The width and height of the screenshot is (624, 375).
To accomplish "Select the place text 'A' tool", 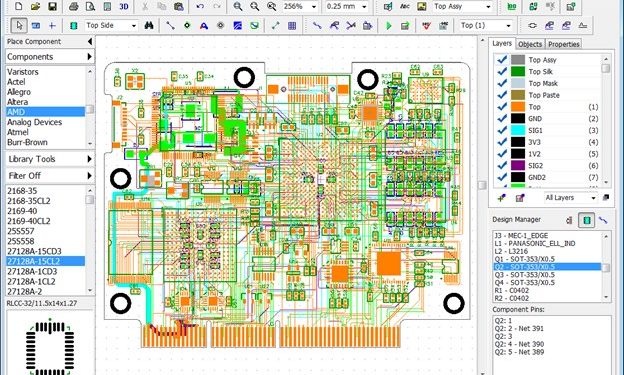I will click(x=204, y=25).
